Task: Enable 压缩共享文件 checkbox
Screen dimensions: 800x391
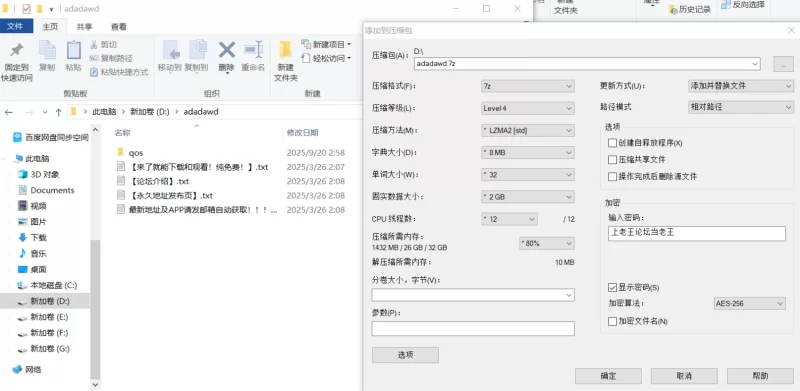Action: [x=613, y=160]
